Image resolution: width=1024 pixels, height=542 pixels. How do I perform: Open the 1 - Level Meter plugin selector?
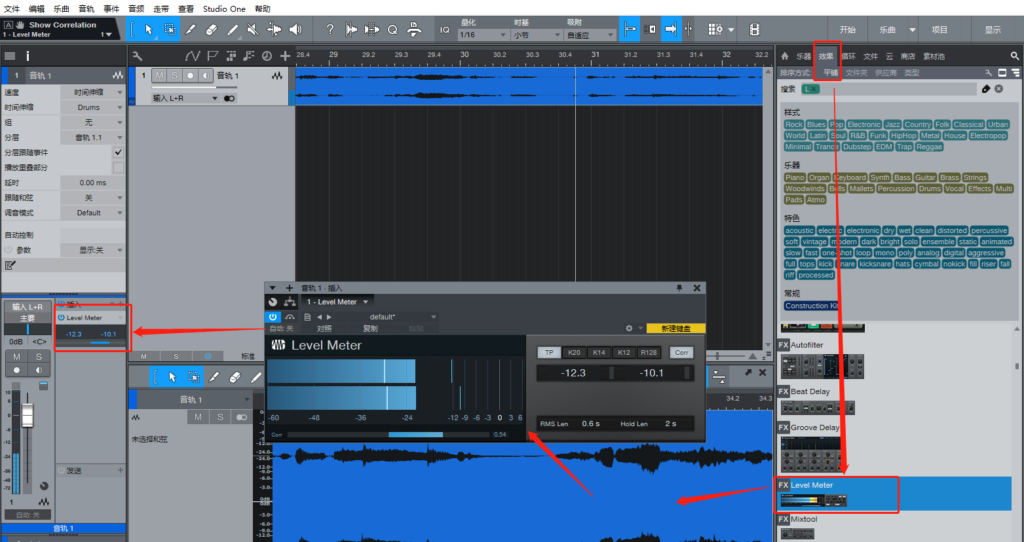pos(337,302)
